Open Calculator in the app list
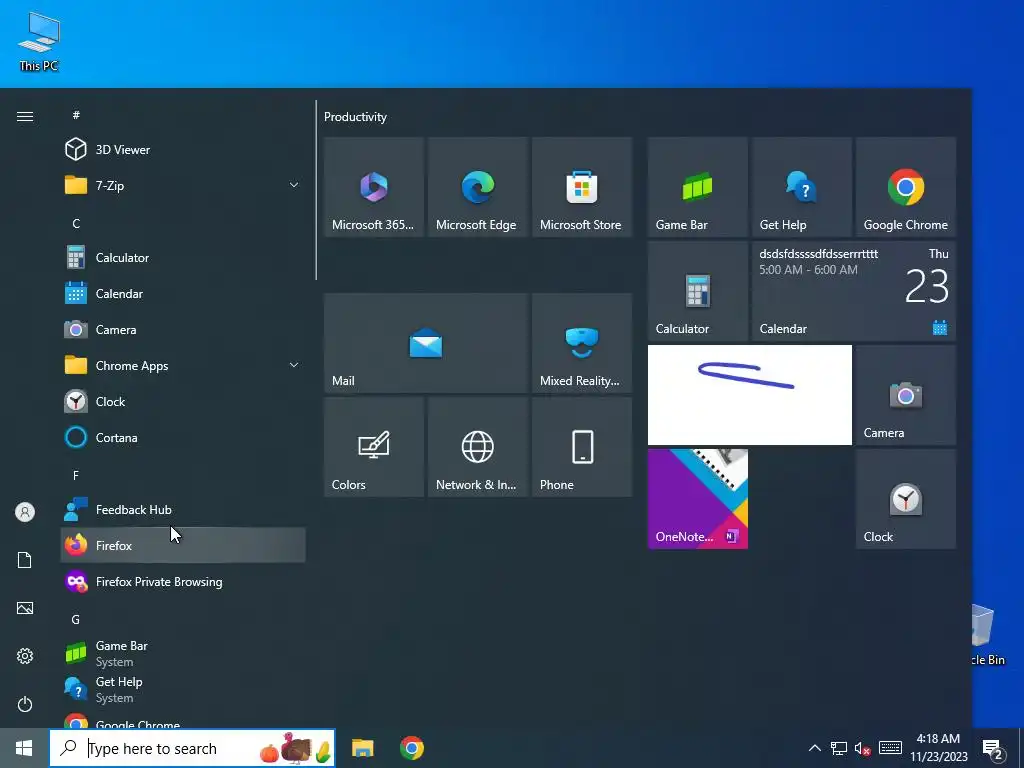 183,258
